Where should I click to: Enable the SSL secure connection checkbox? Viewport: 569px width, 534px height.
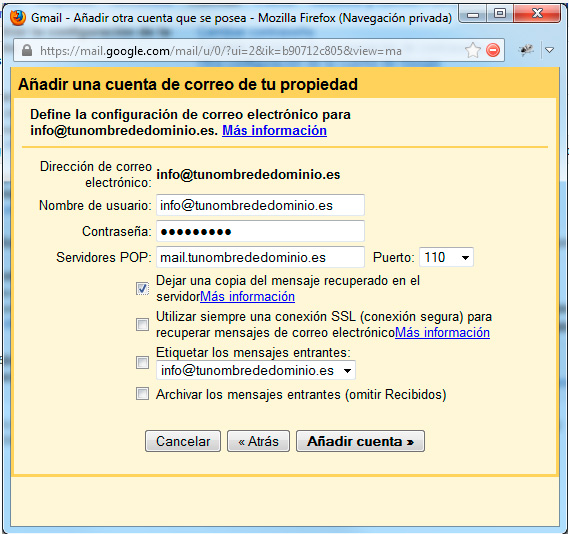(142, 324)
